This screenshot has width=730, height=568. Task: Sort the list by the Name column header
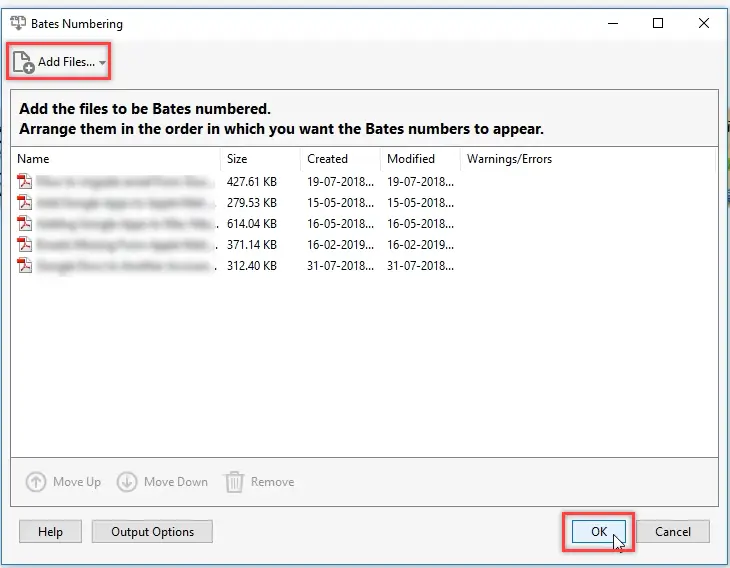(115, 159)
